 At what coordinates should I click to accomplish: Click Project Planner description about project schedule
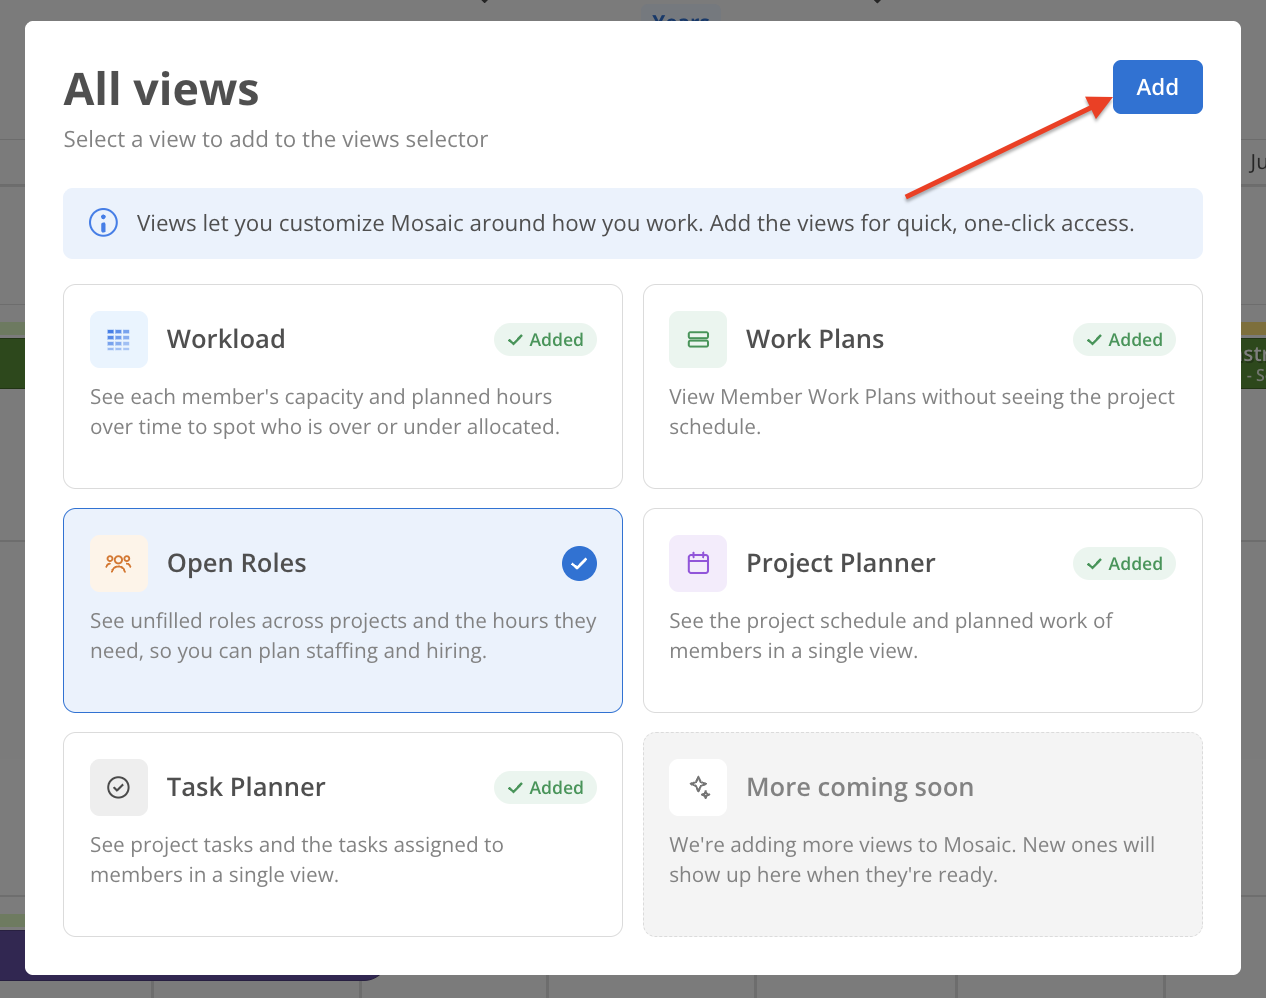[x=890, y=636]
